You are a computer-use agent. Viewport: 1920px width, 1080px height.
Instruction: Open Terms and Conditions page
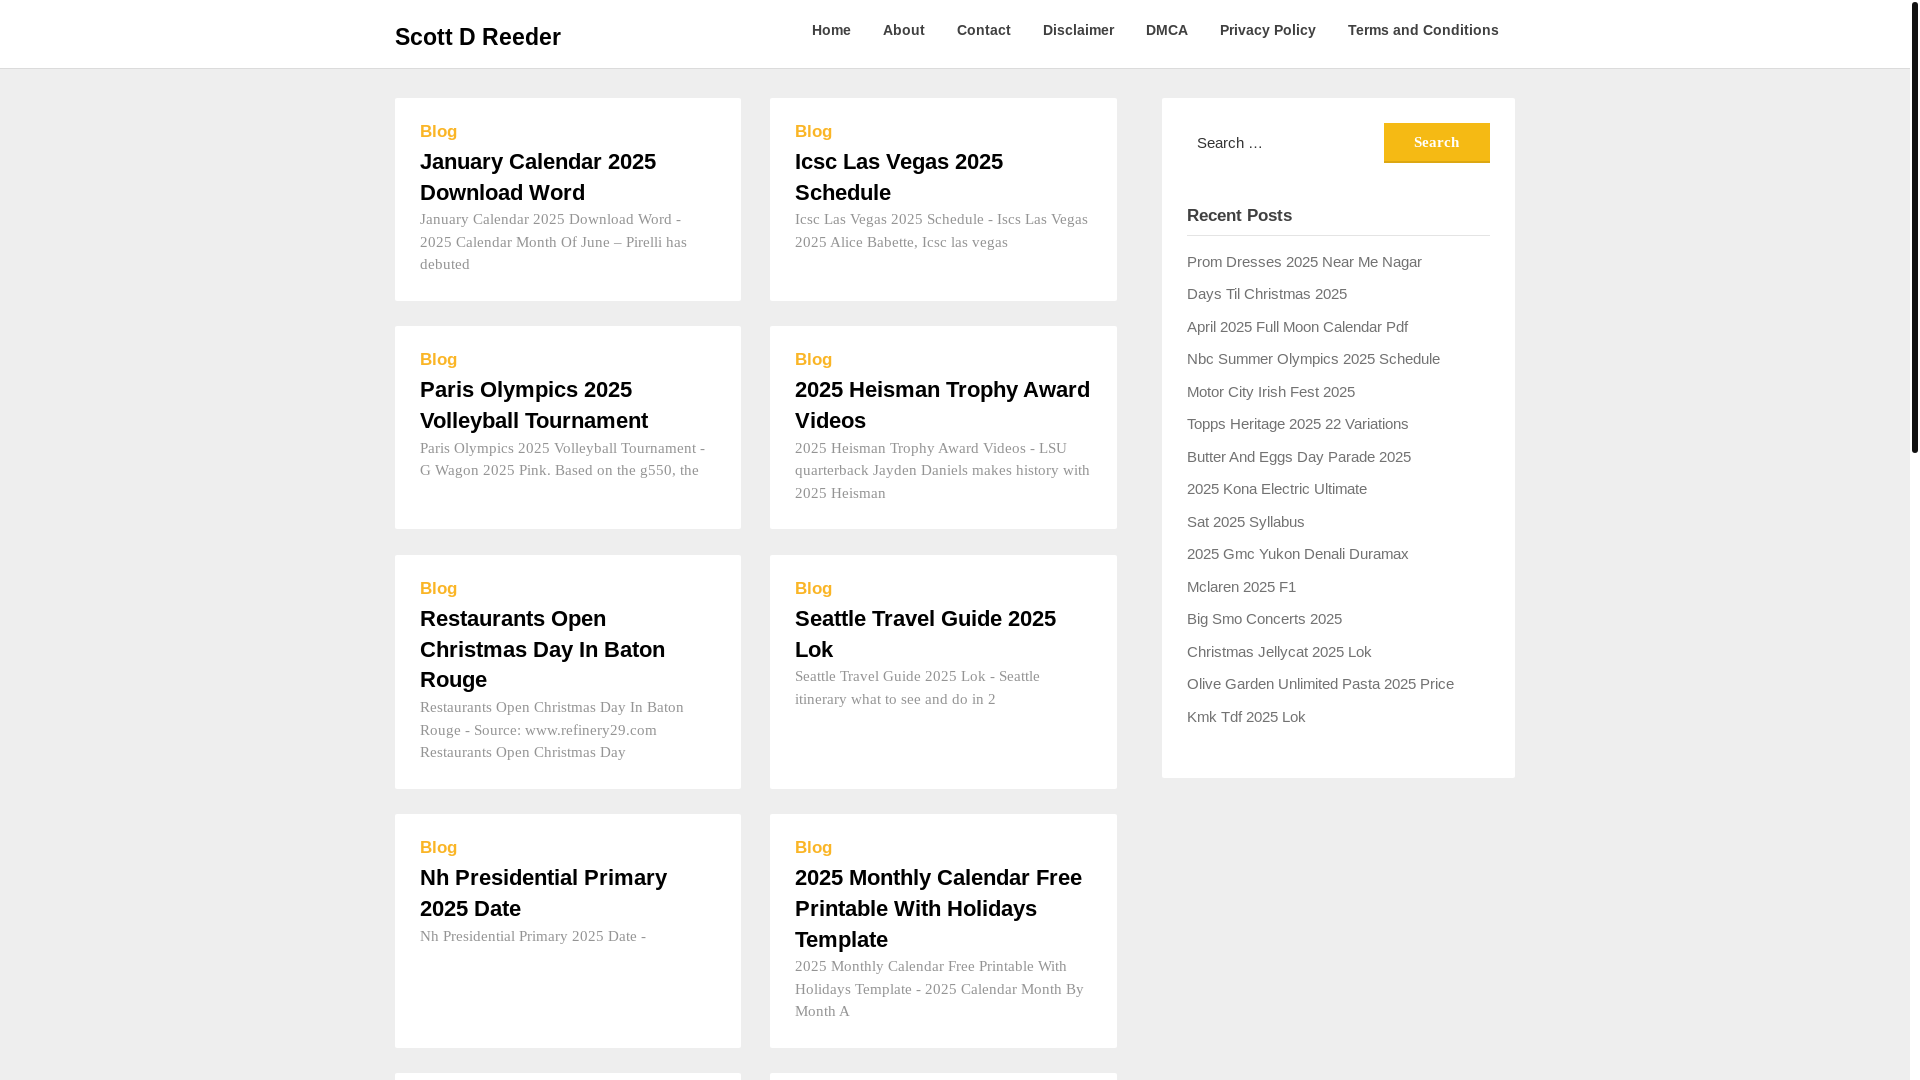[1422, 30]
